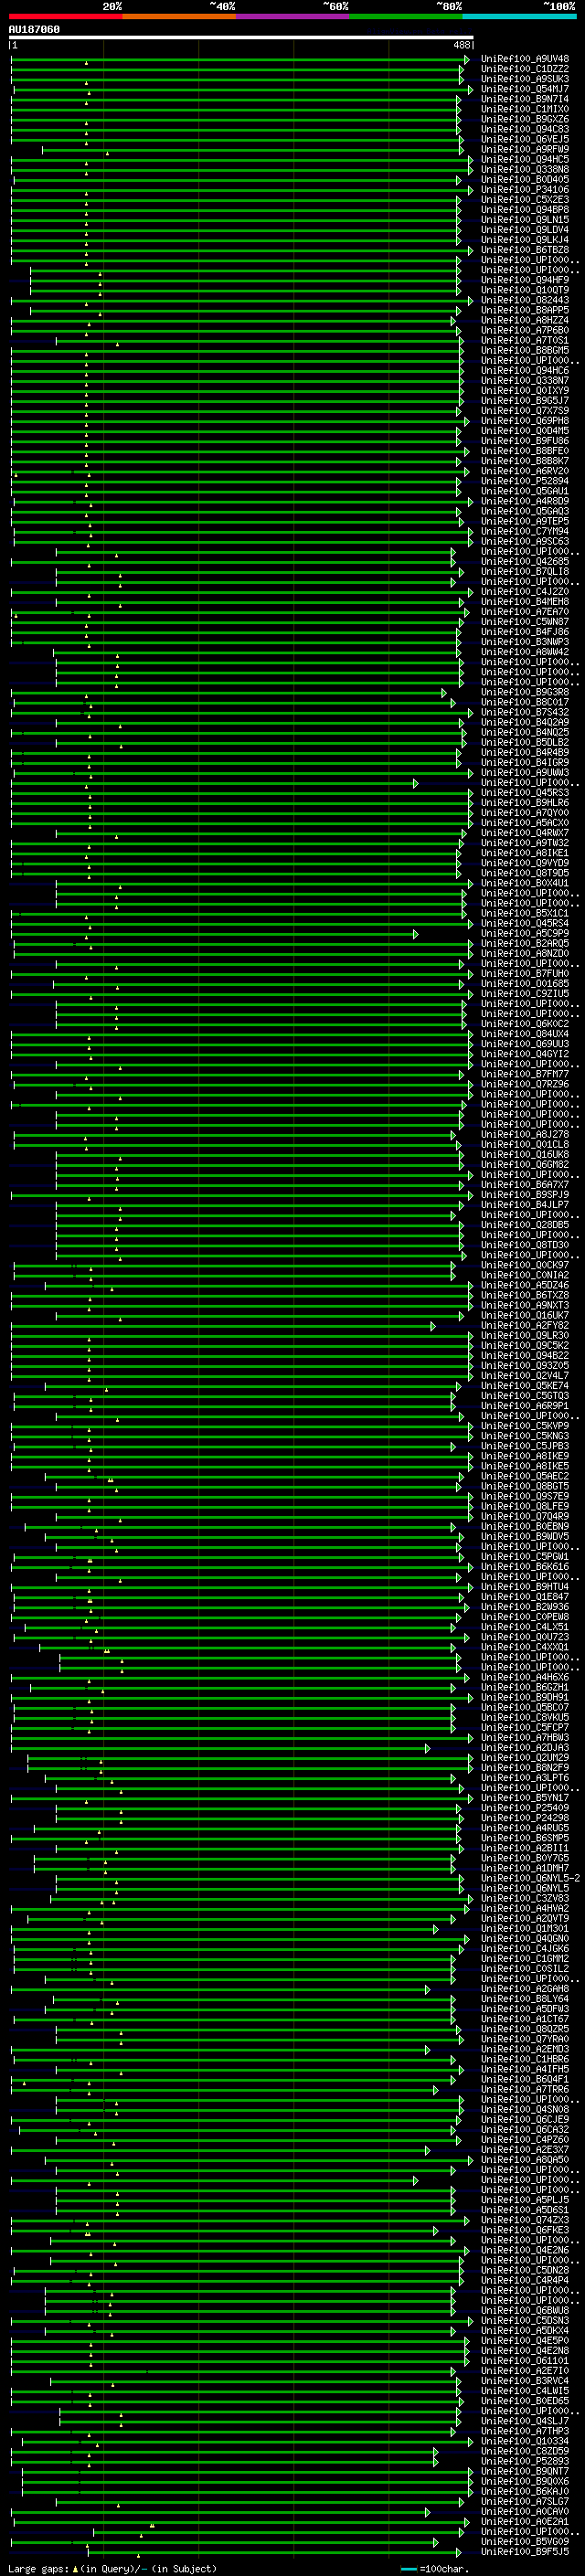Image resolution: width=585 pixels, height=2576 pixels.
Task: Click the white query sequence ruler bar
Action: point(241,37)
